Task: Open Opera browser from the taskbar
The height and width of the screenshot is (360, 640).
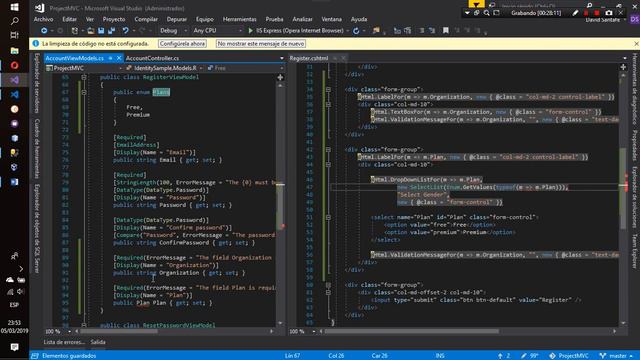Action: tap(14, 65)
